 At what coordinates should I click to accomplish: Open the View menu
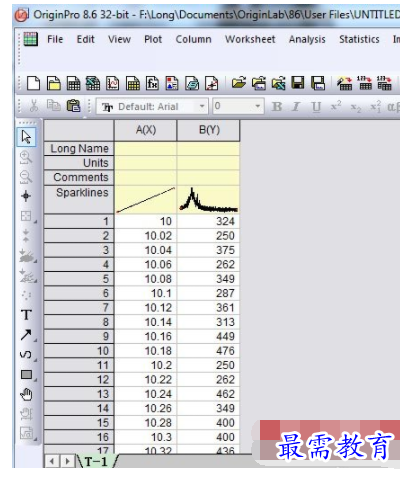coord(119,39)
